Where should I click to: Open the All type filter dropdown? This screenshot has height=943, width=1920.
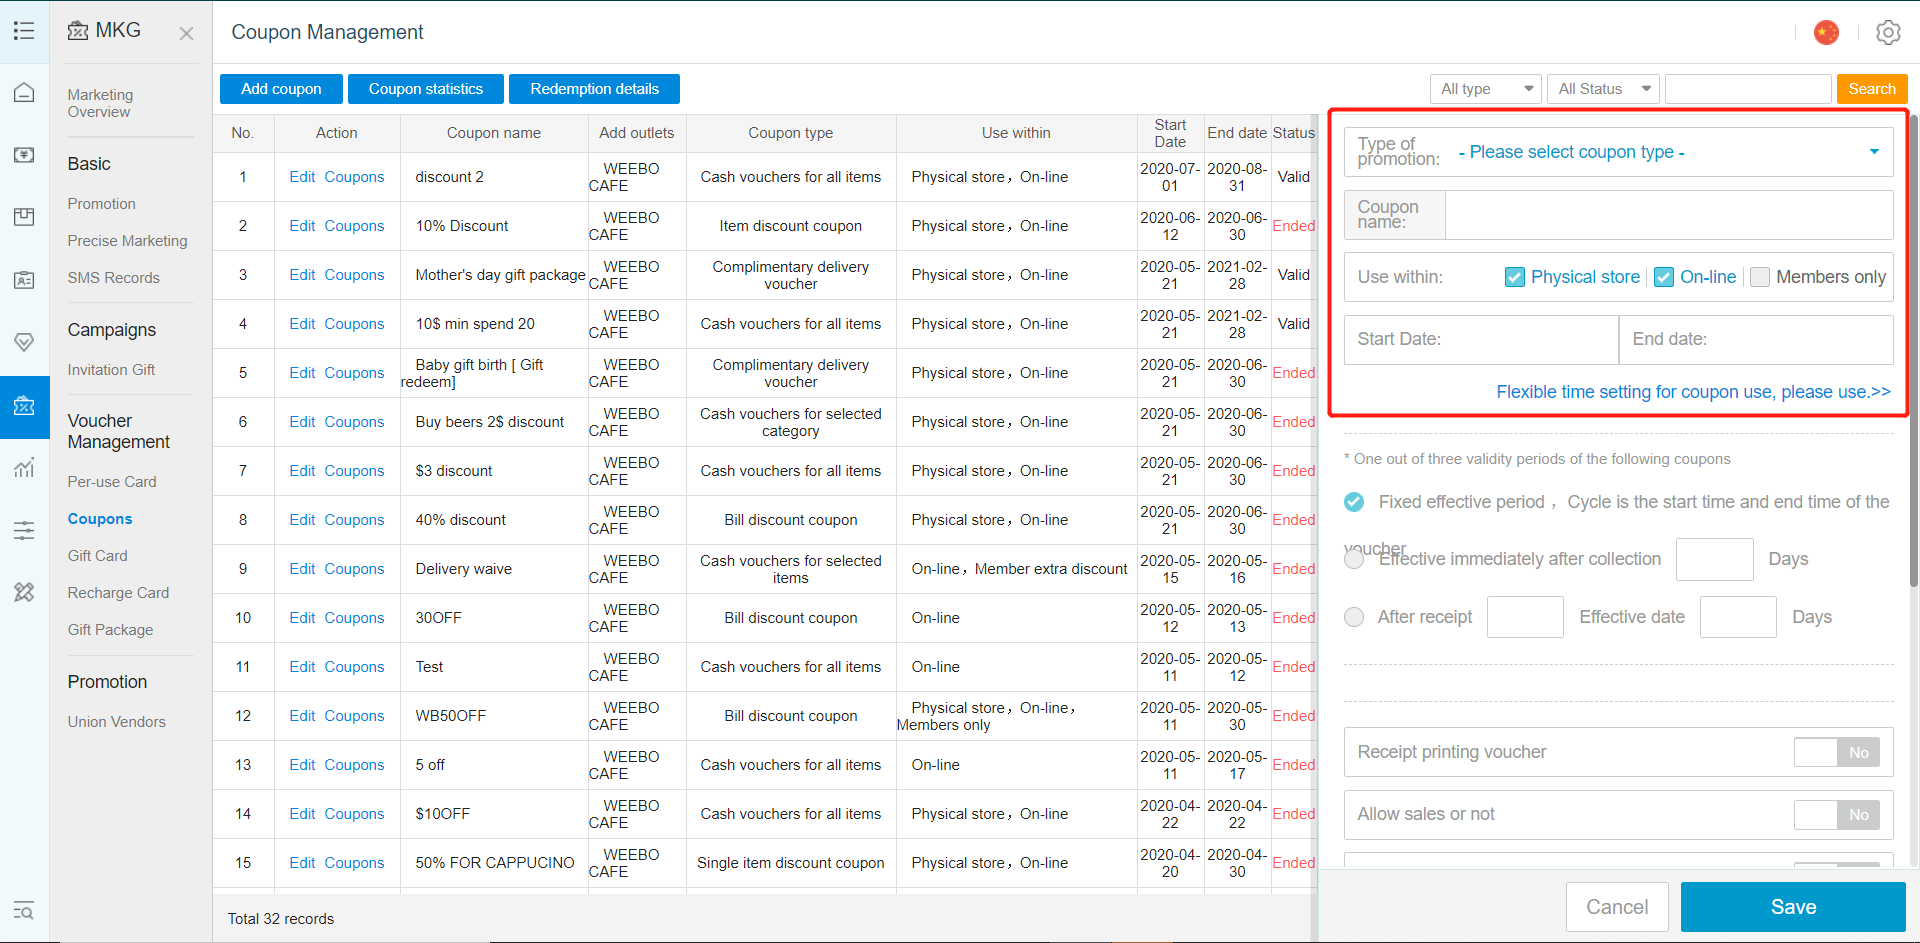point(1485,89)
